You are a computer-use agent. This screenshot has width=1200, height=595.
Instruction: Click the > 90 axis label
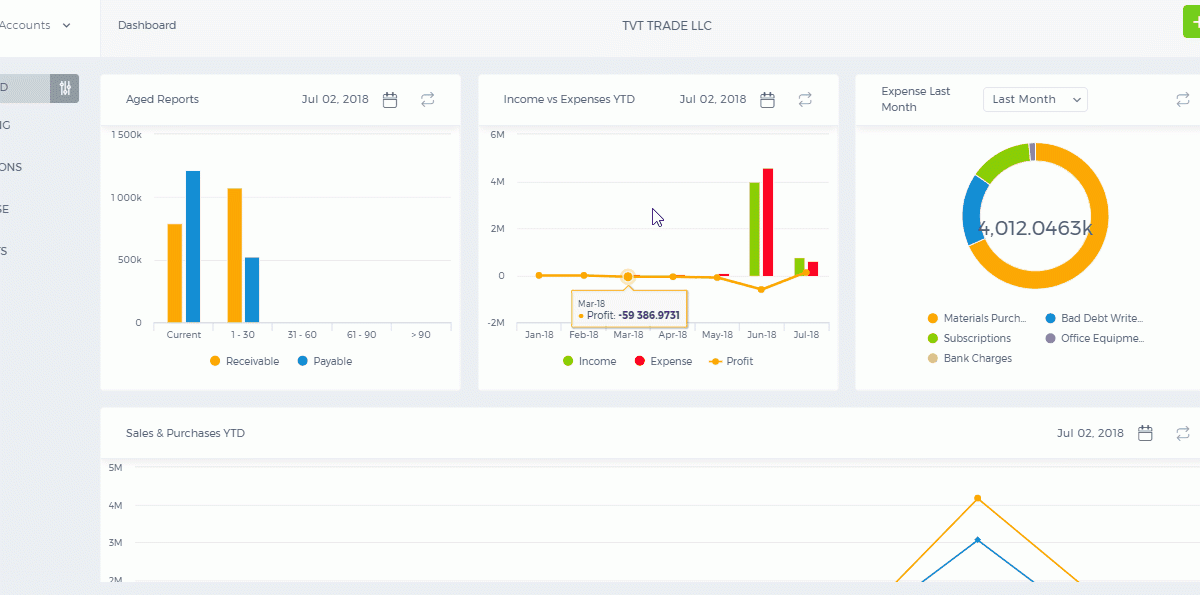click(x=420, y=335)
